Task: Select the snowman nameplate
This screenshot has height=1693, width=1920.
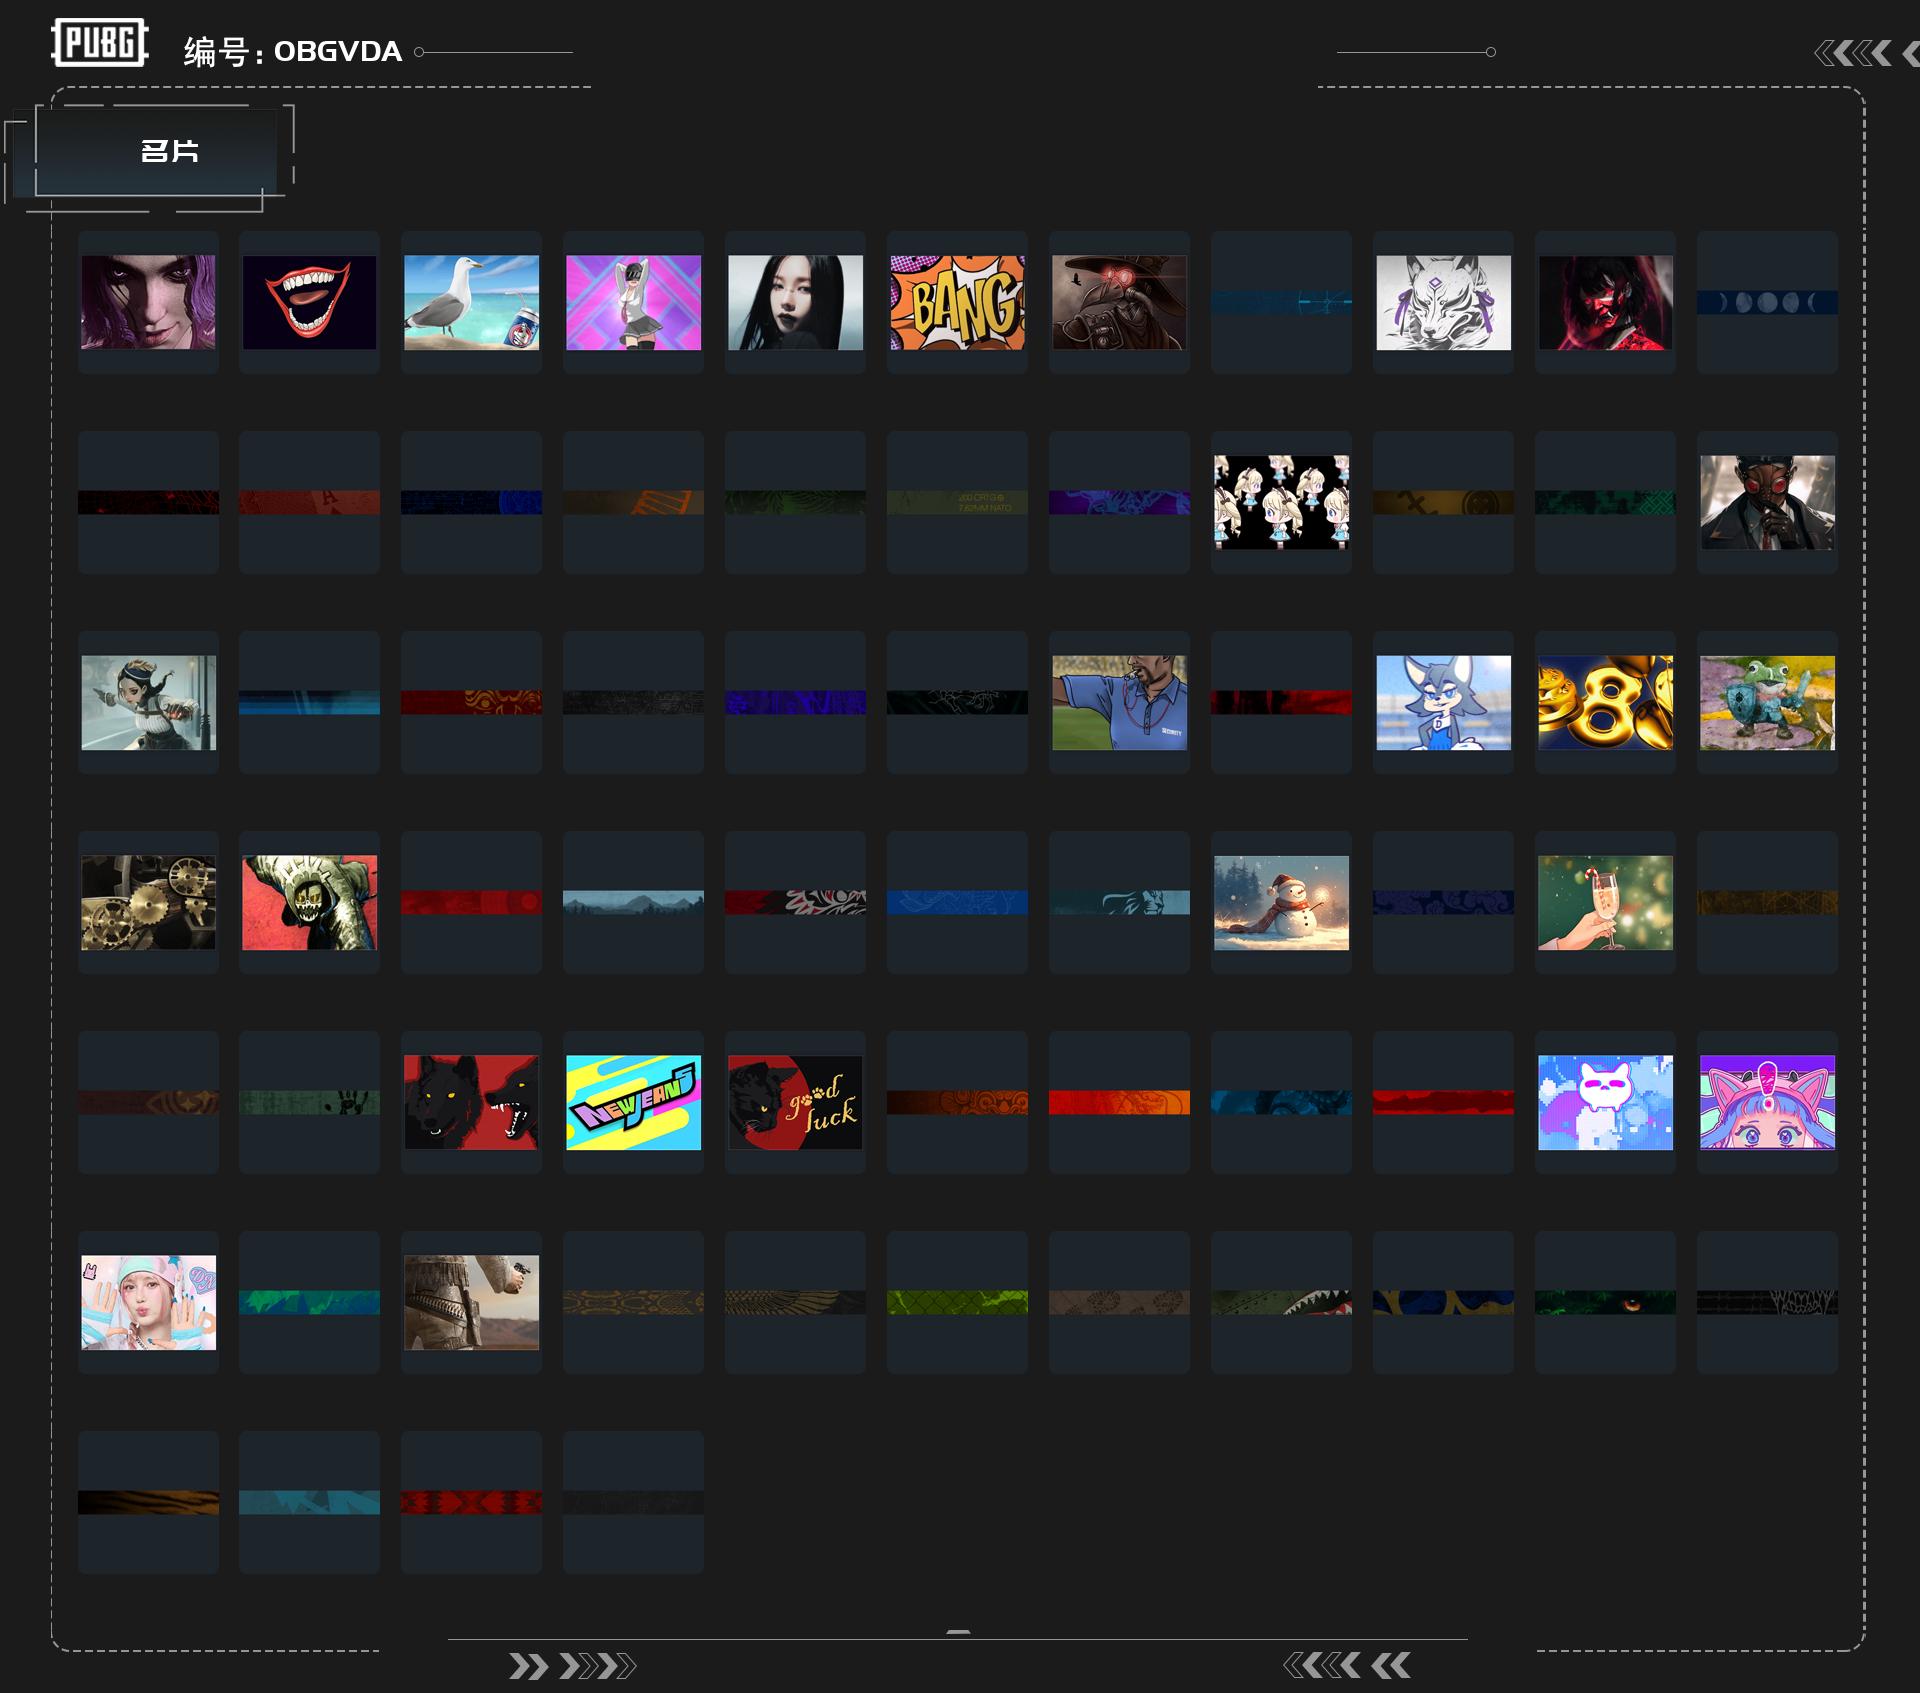Action: (x=1281, y=902)
